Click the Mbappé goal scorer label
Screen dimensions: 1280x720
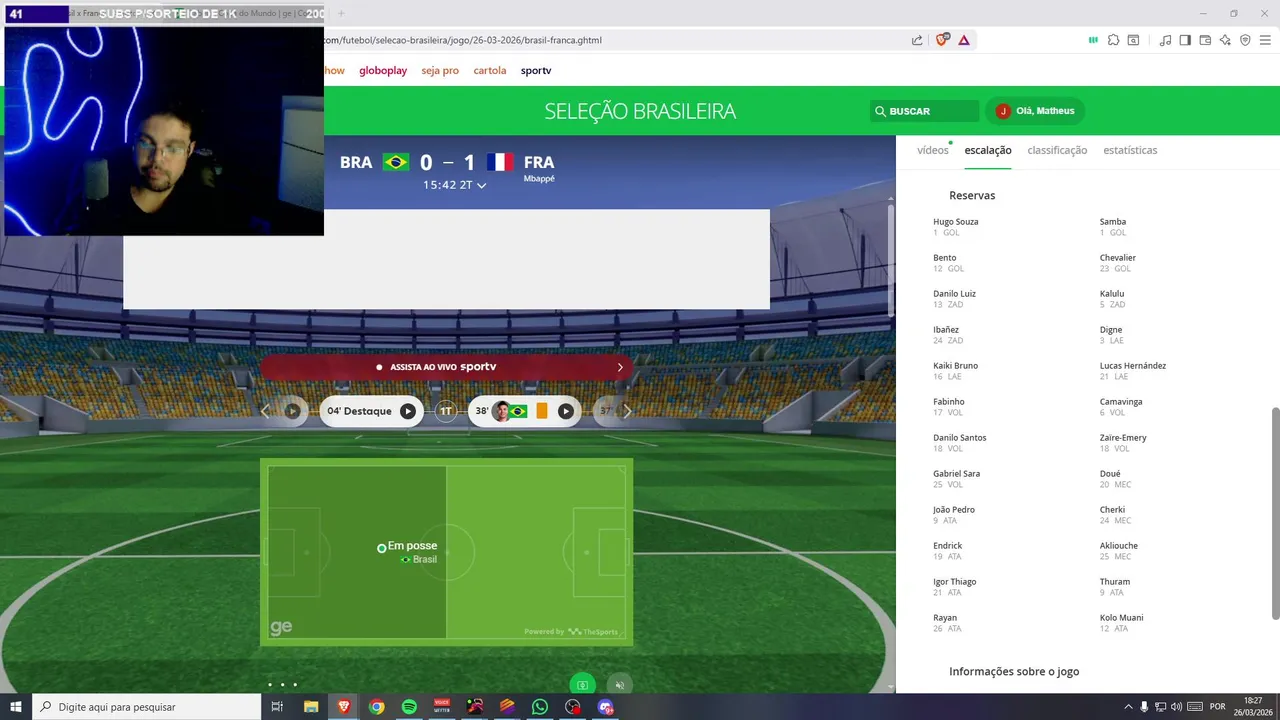tap(539, 179)
